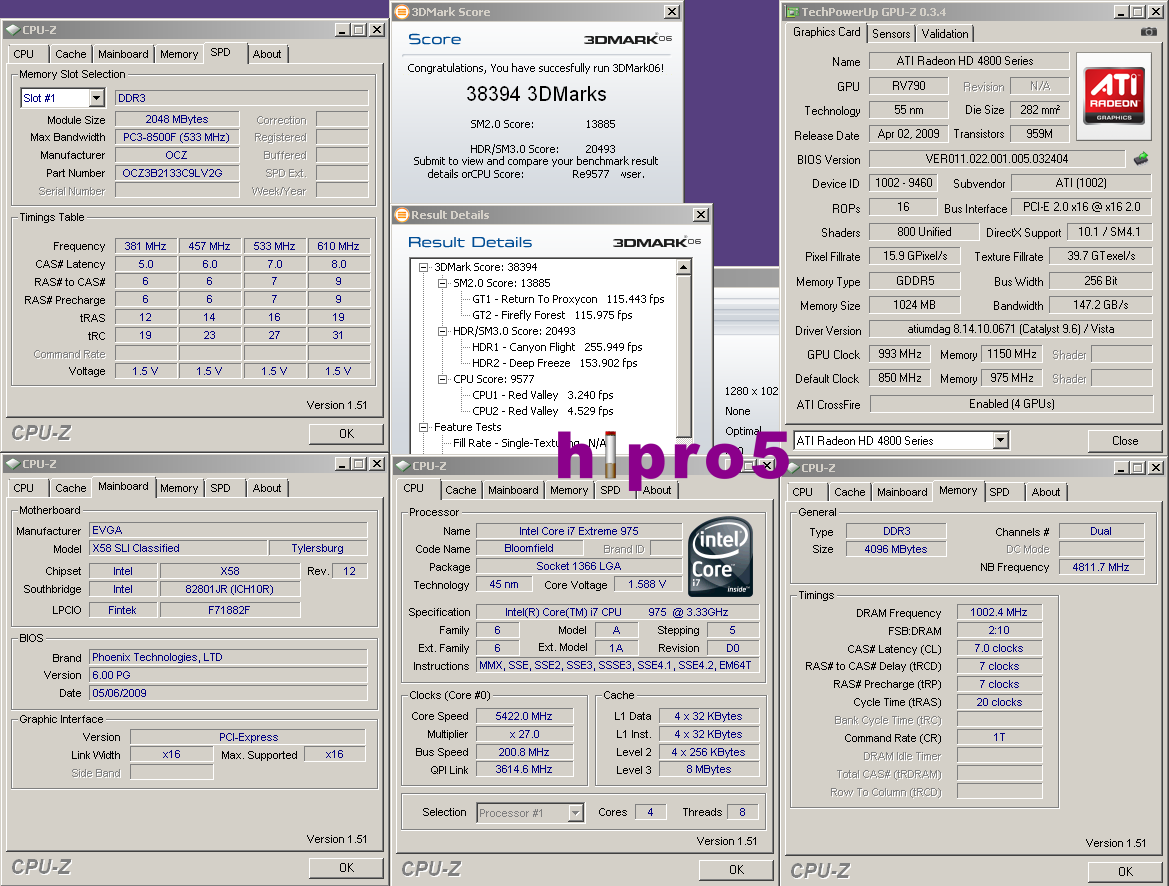The image size is (1169, 886).
Task: Close the 3DMark Score window
Action: pyautogui.click(x=672, y=12)
